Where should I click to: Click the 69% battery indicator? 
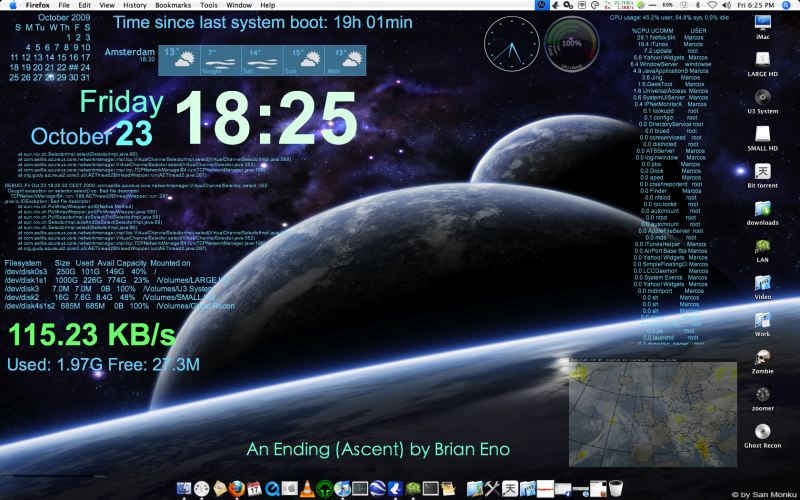point(667,5)
